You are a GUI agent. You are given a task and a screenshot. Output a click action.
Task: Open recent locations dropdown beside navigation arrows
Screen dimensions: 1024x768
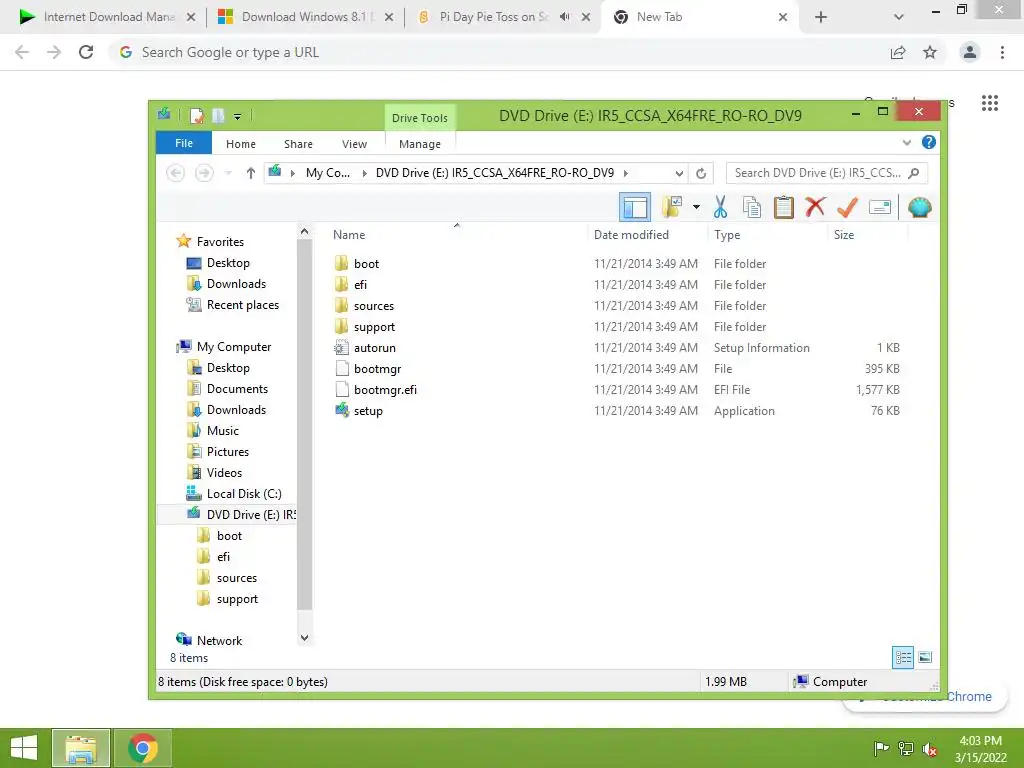[228, 173]
